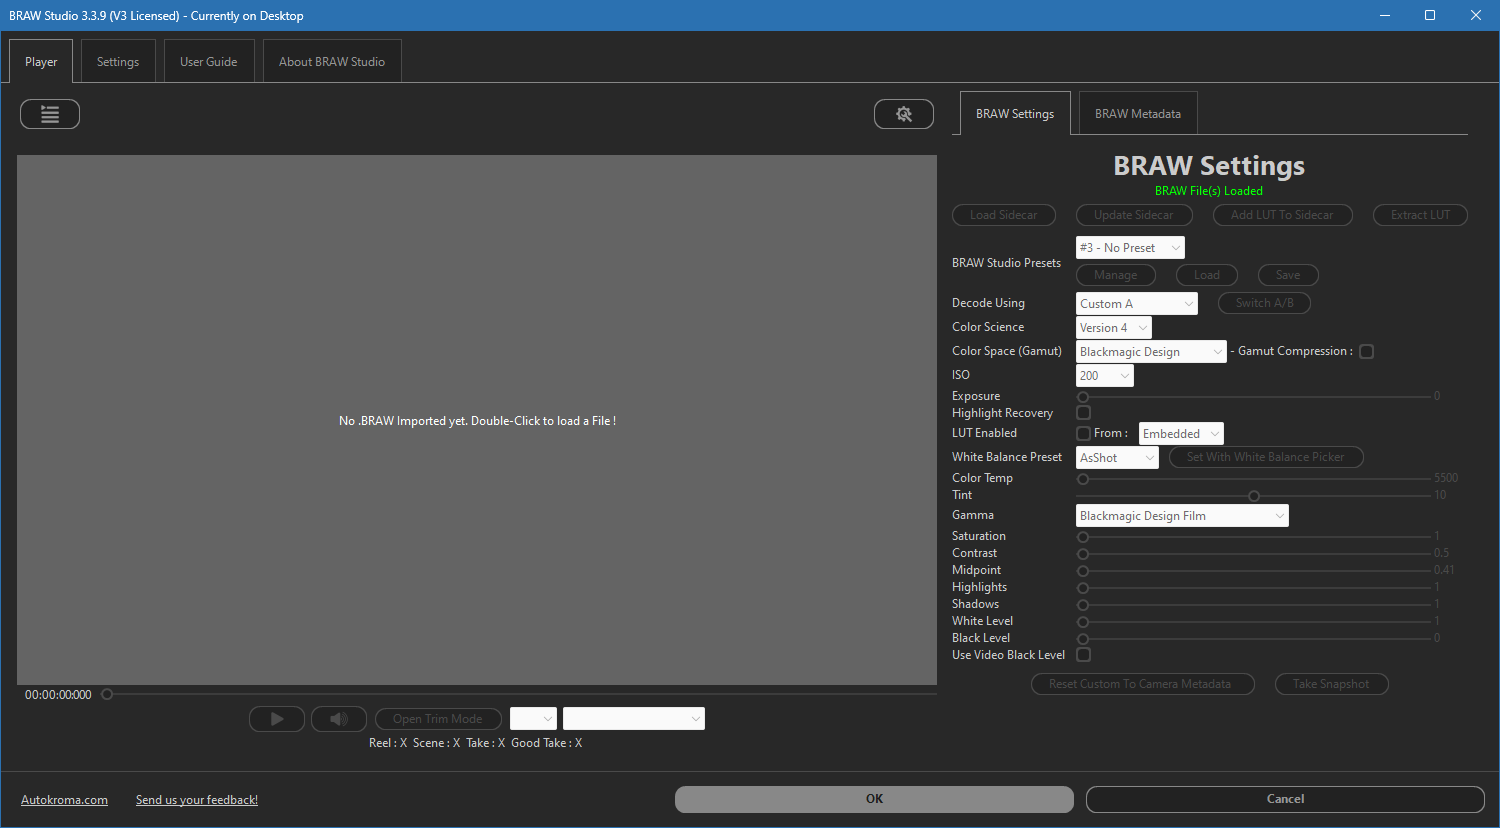Viewport: 1500px width, 828px height.
Task: Open the About BRAW Studio tab
Action: click(332, 61)
